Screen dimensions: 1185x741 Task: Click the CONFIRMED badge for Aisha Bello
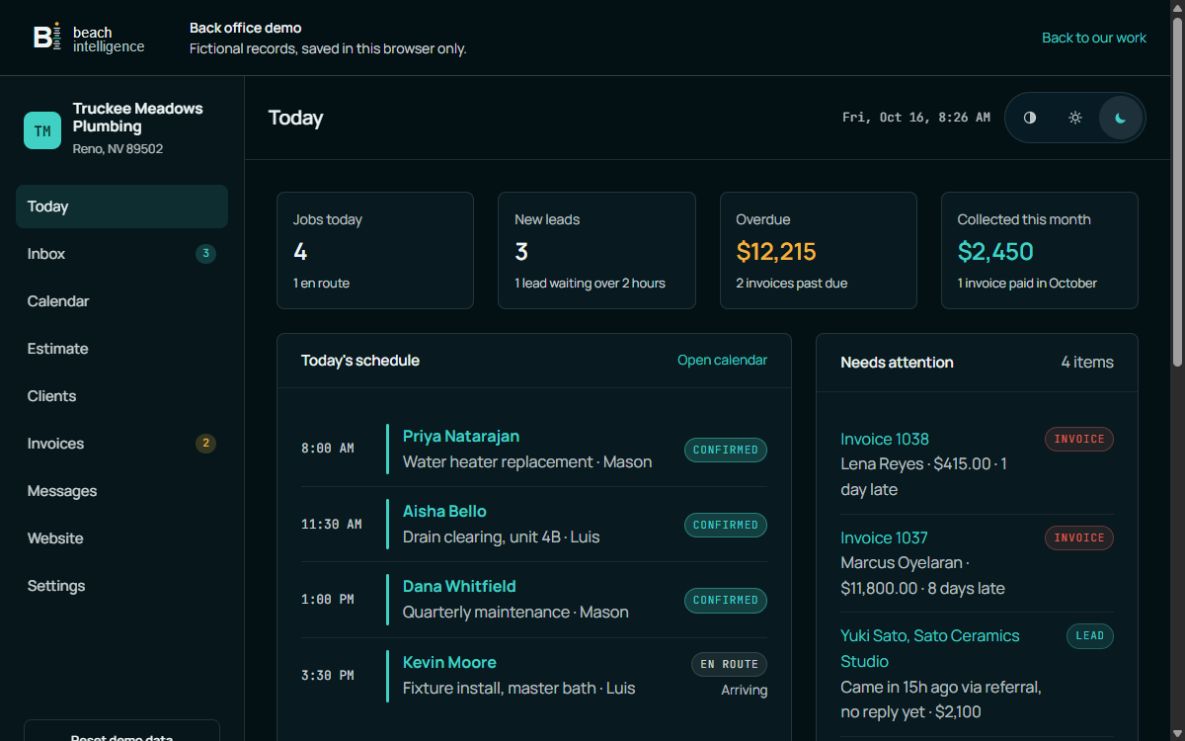coord(726,525)
